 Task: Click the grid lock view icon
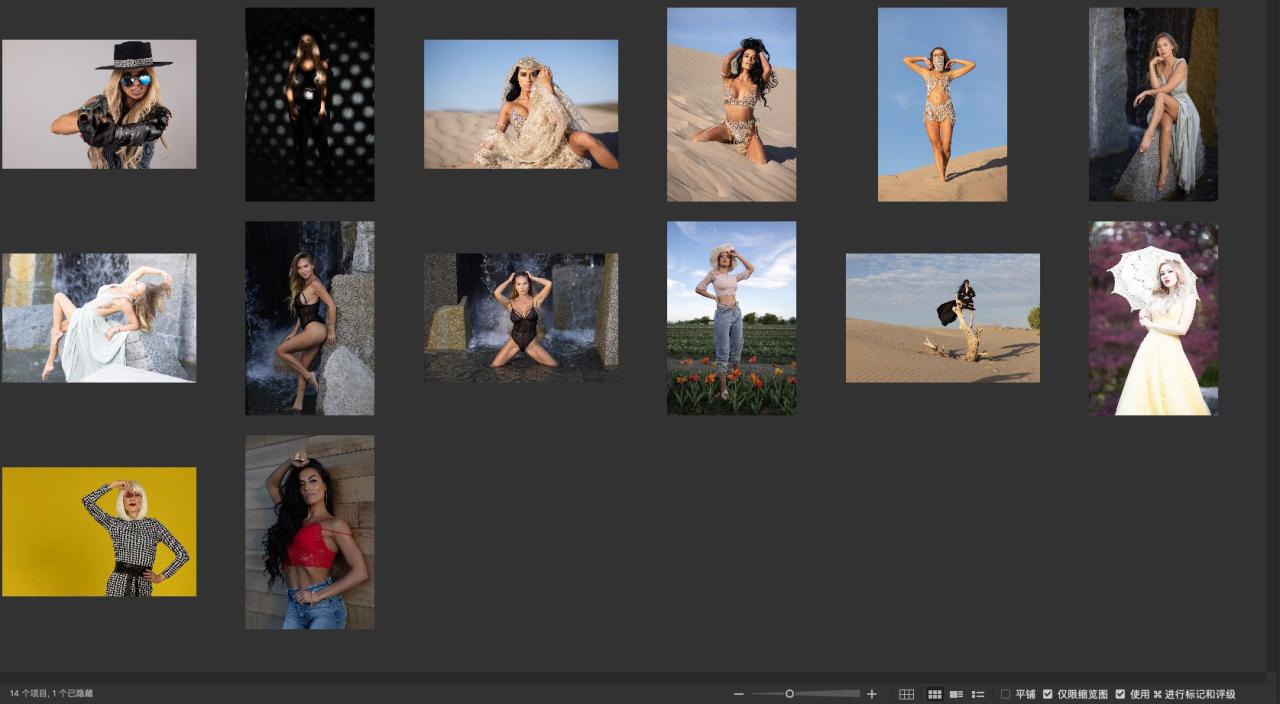[x=906, y=694]
